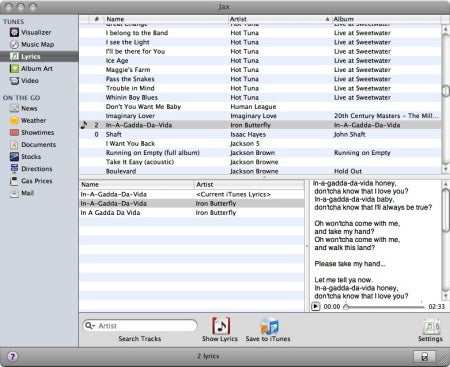This screenshot has width=450, height=367.
Task: Click the '2 lyrics' status text
Action: coord(208,356)
